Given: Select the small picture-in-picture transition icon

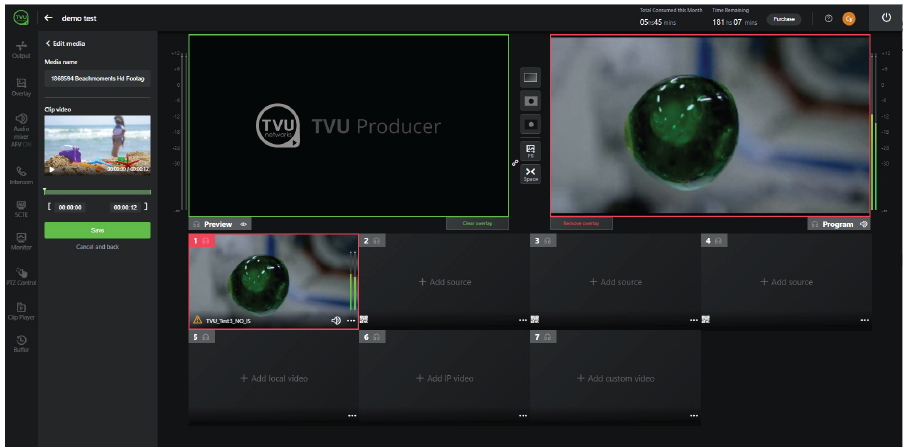Looking at the screenshot, I should click(530, 124).
